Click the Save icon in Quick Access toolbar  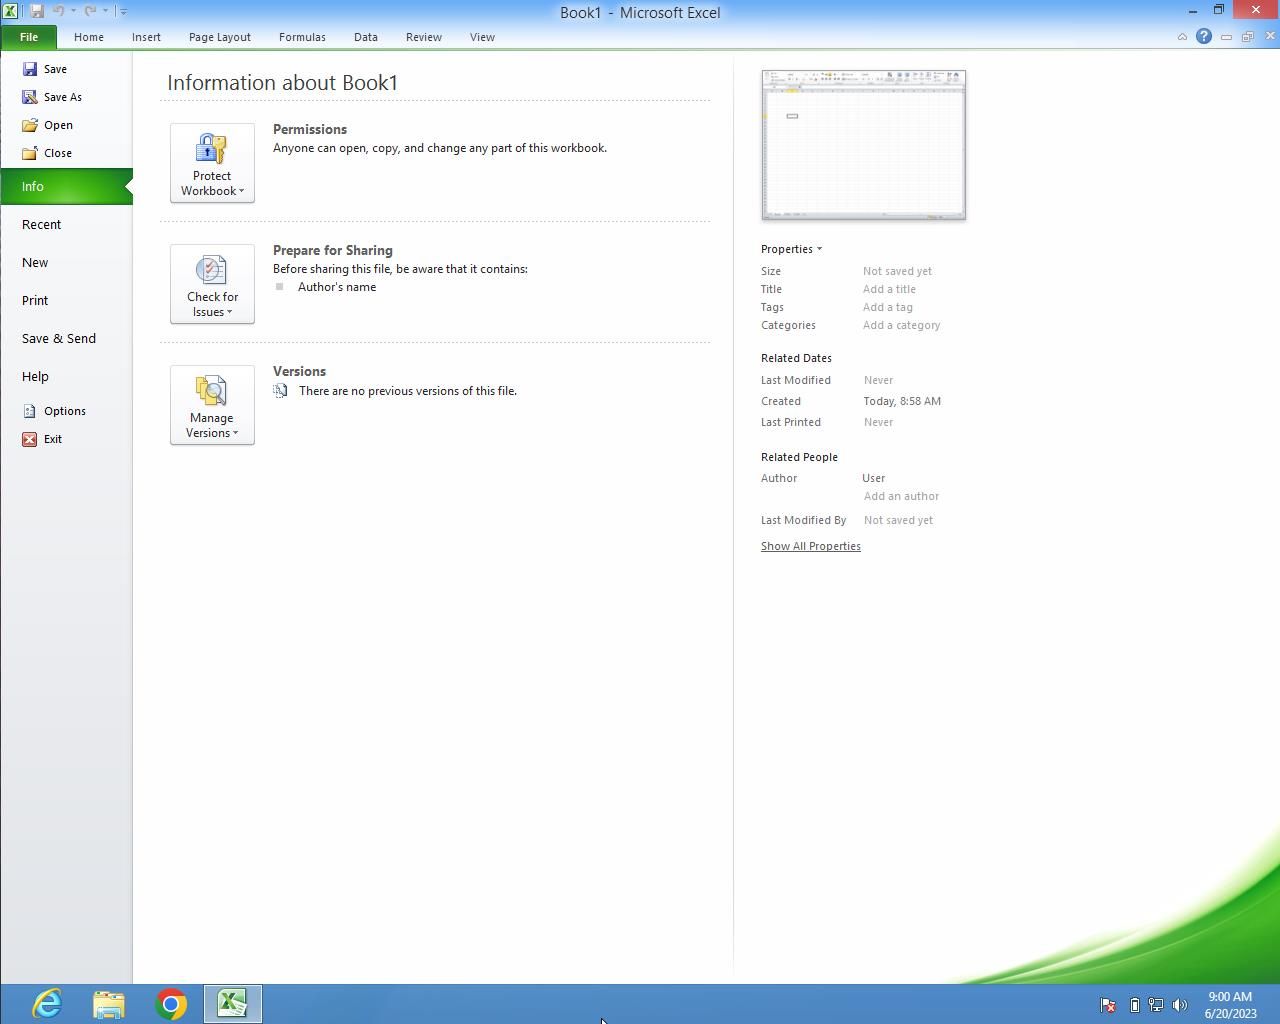(x=37, y=11)
